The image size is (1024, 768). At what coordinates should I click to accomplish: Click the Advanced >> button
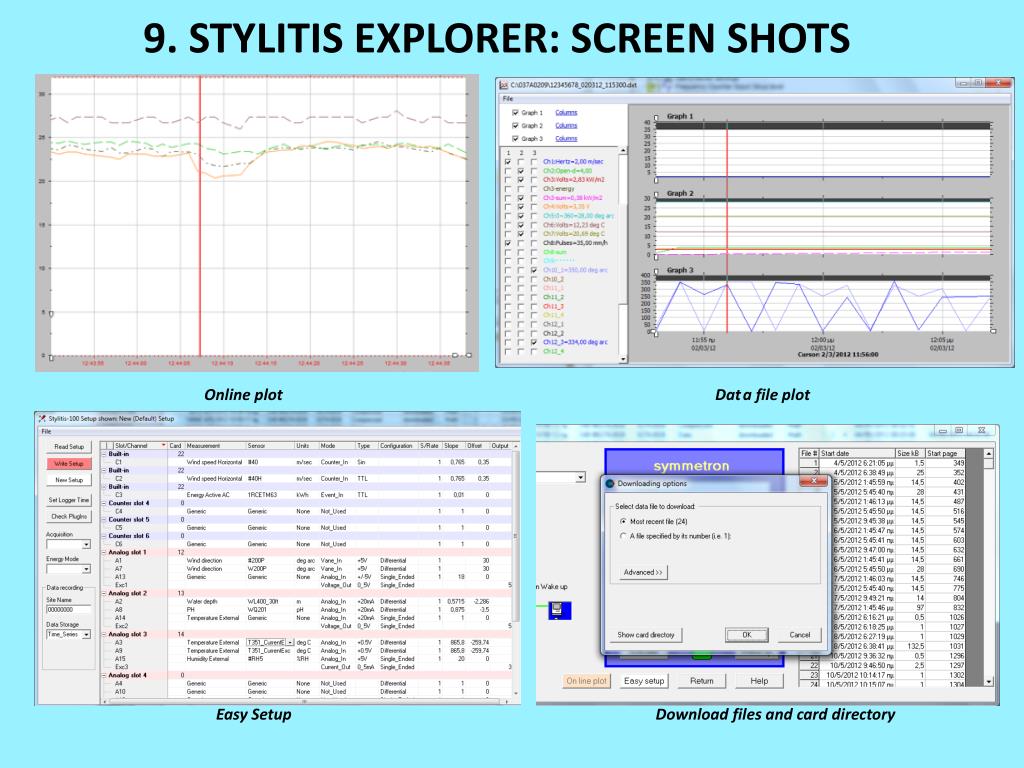coord(643,572)
